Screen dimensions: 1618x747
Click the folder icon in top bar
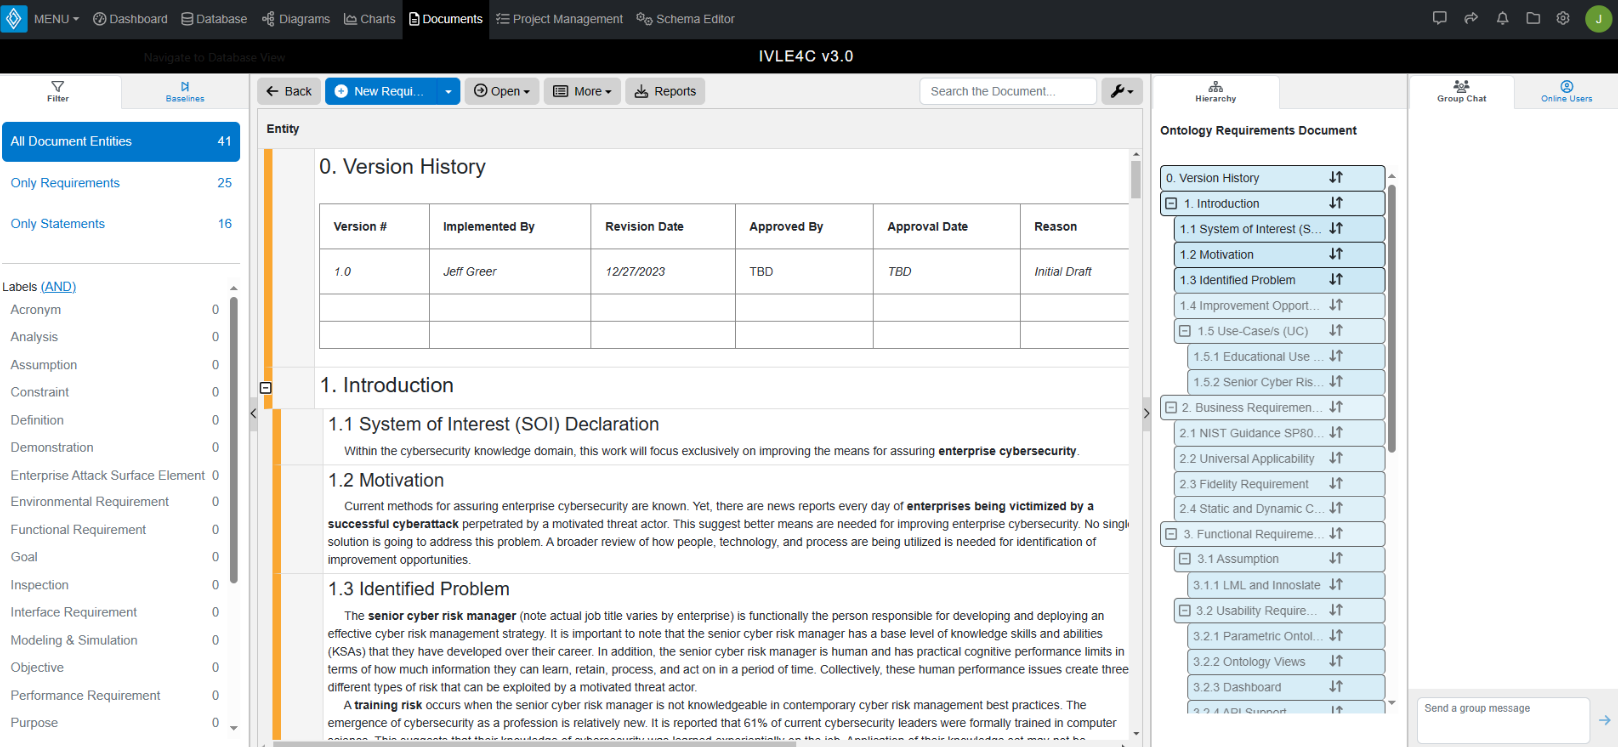pyautogui.click(x=1533, y=18)
